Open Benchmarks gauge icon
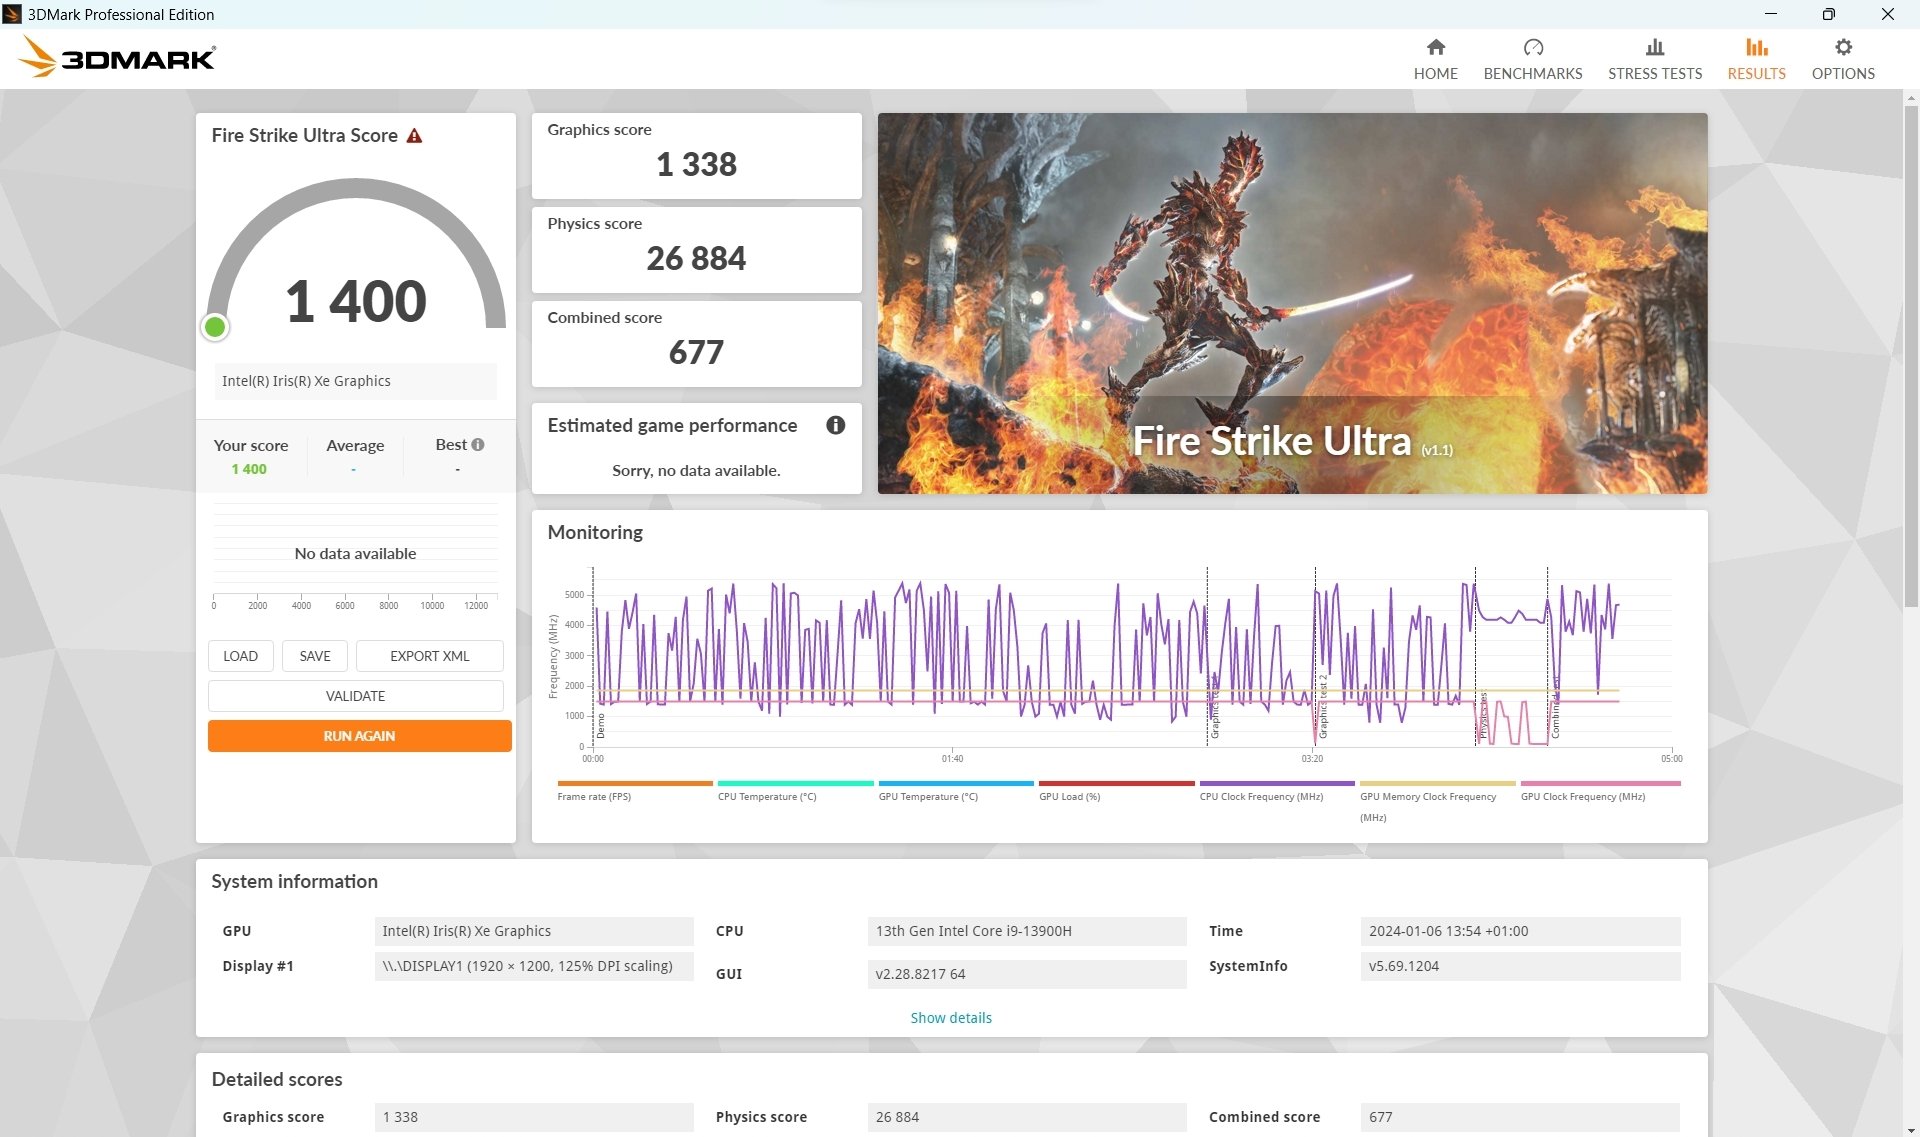This screenshot has width=1920, height=1137. click(1532, 47)
